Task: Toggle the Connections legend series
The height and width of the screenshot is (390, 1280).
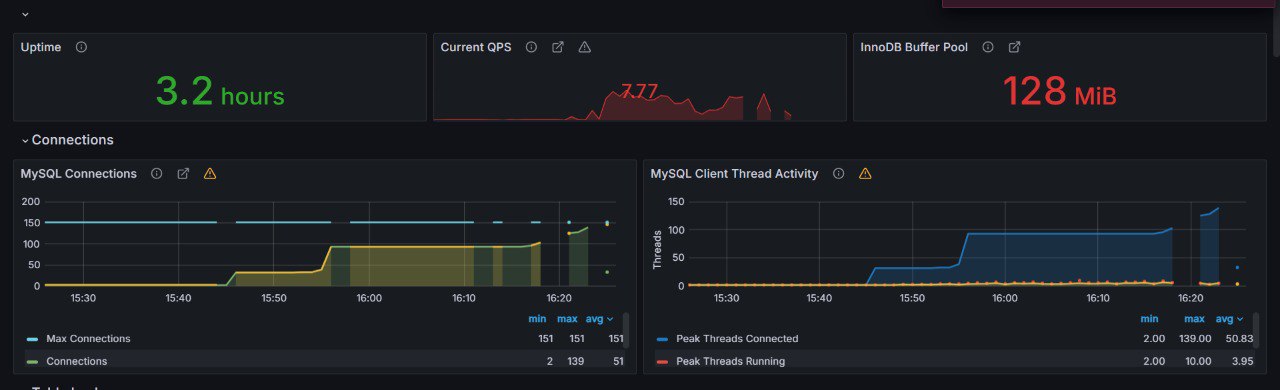Action: tap(77, 361)
